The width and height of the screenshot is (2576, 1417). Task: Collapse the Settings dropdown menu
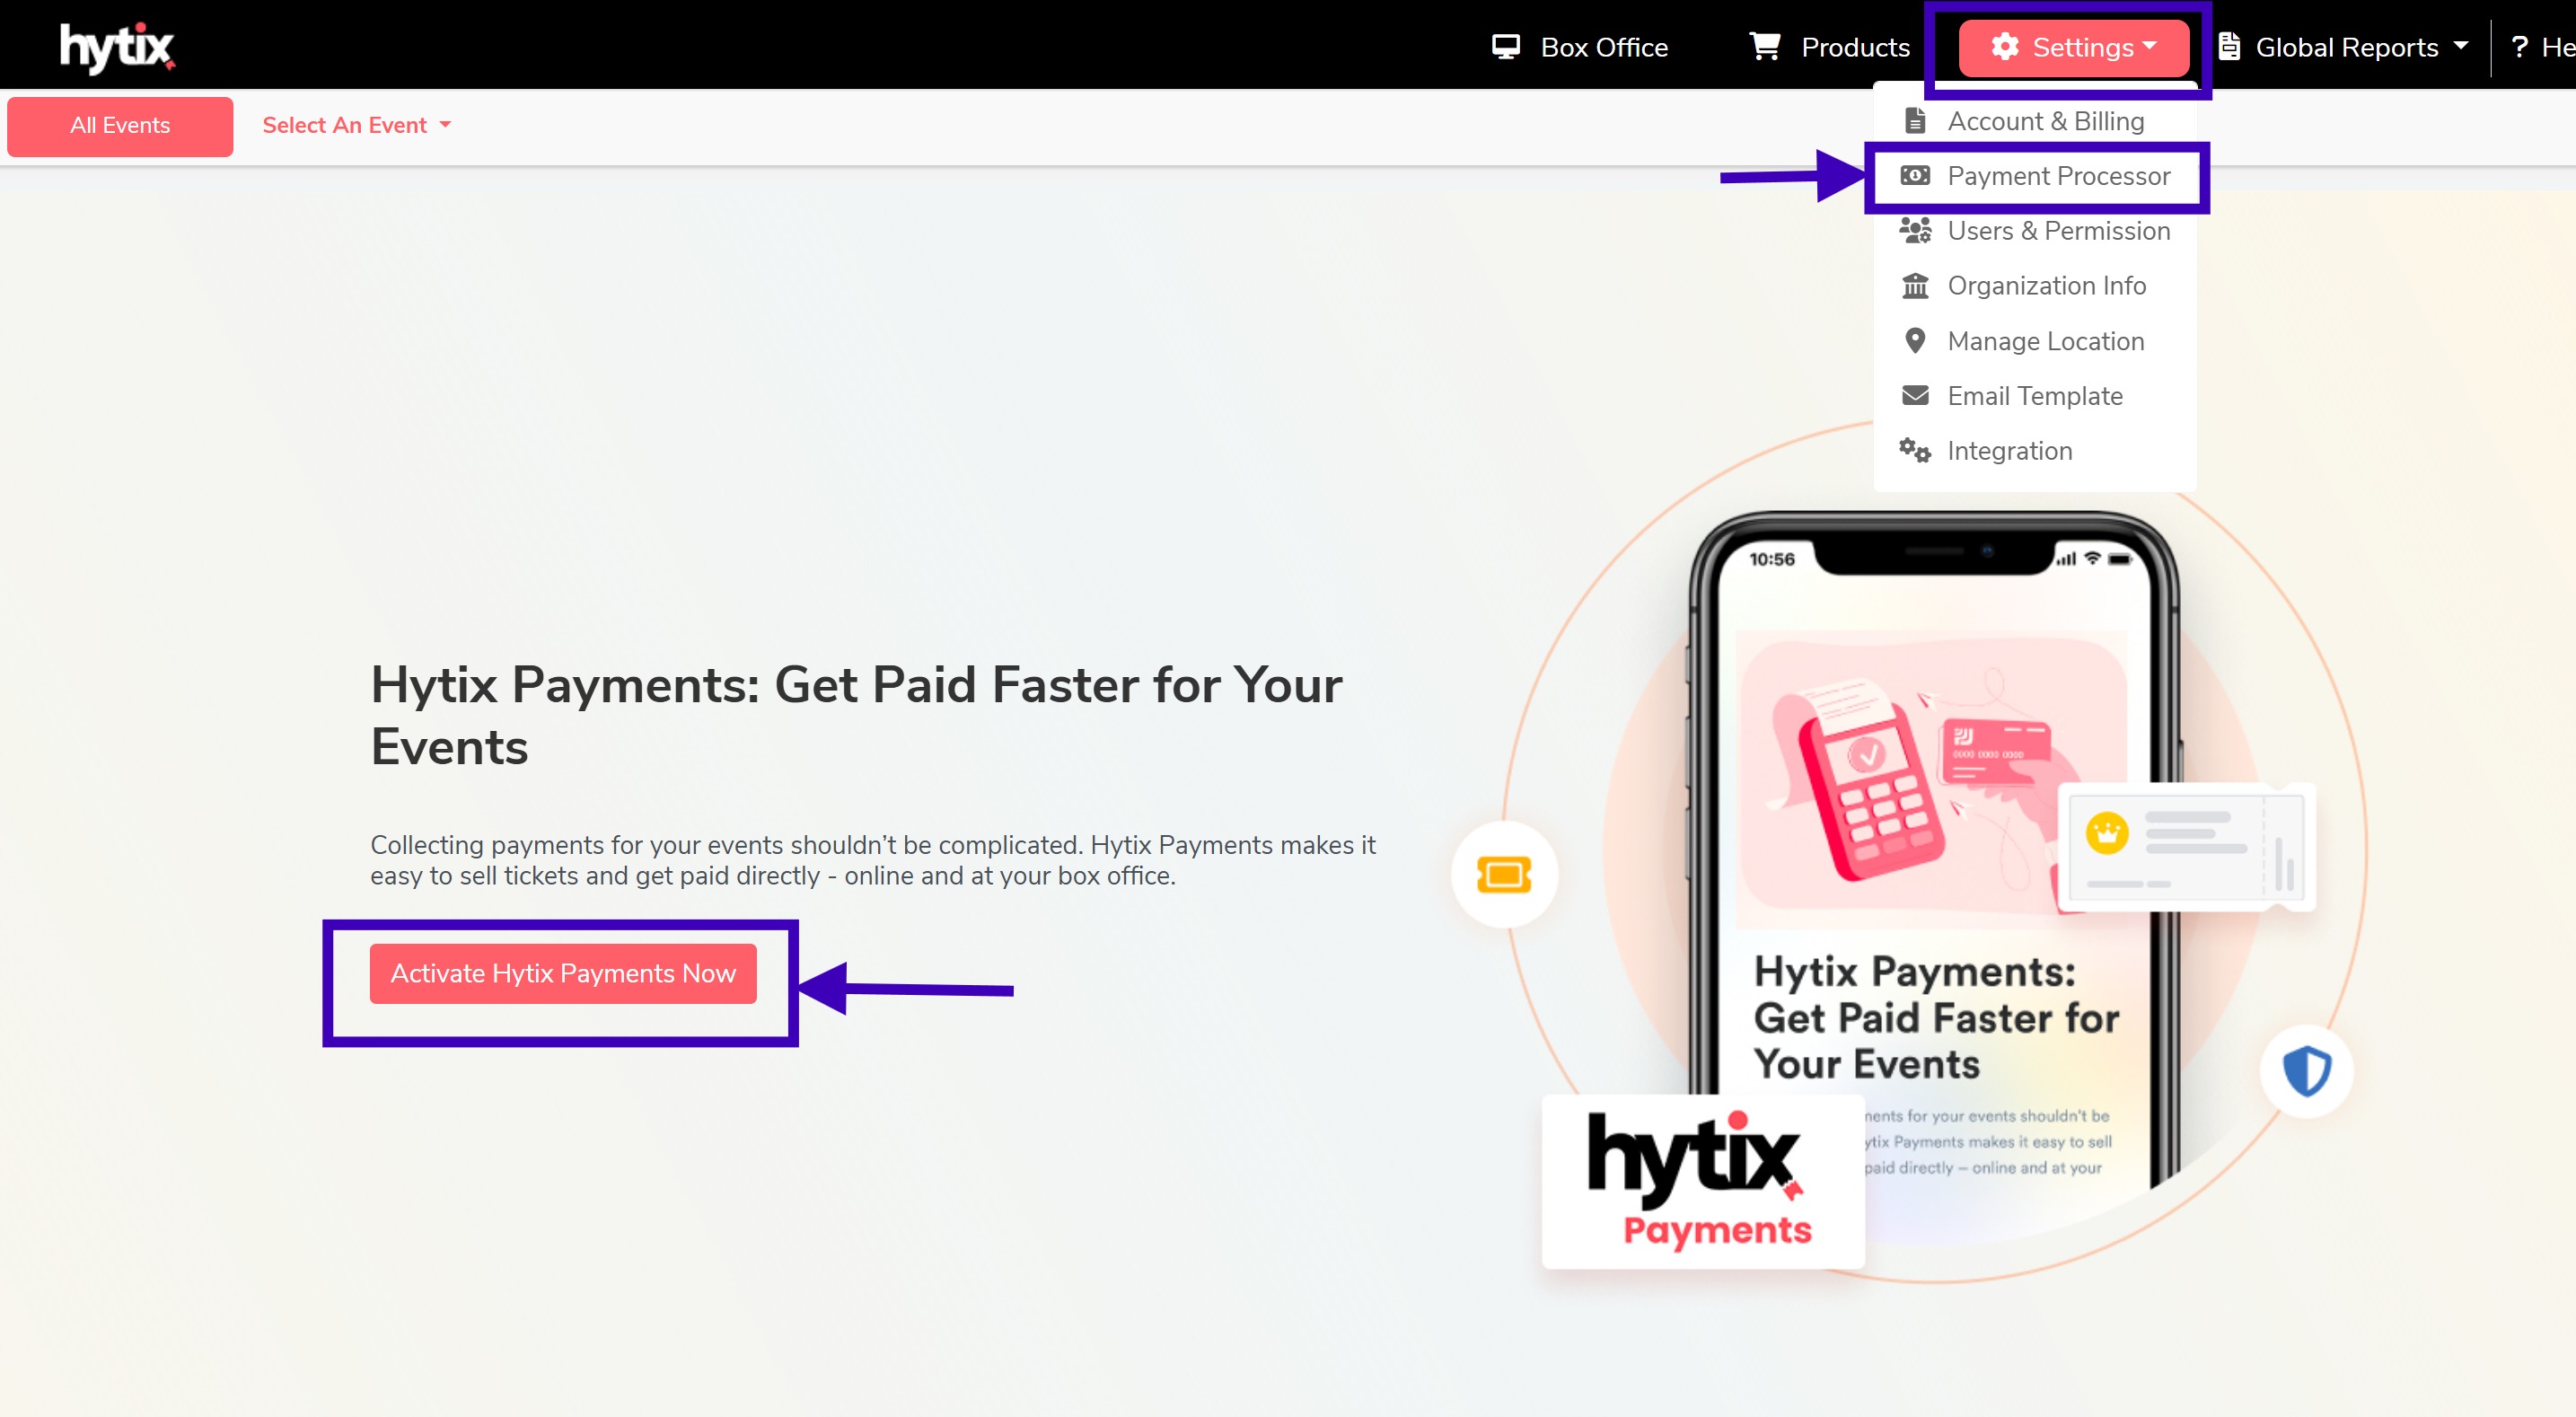[x=2073, y=47]
